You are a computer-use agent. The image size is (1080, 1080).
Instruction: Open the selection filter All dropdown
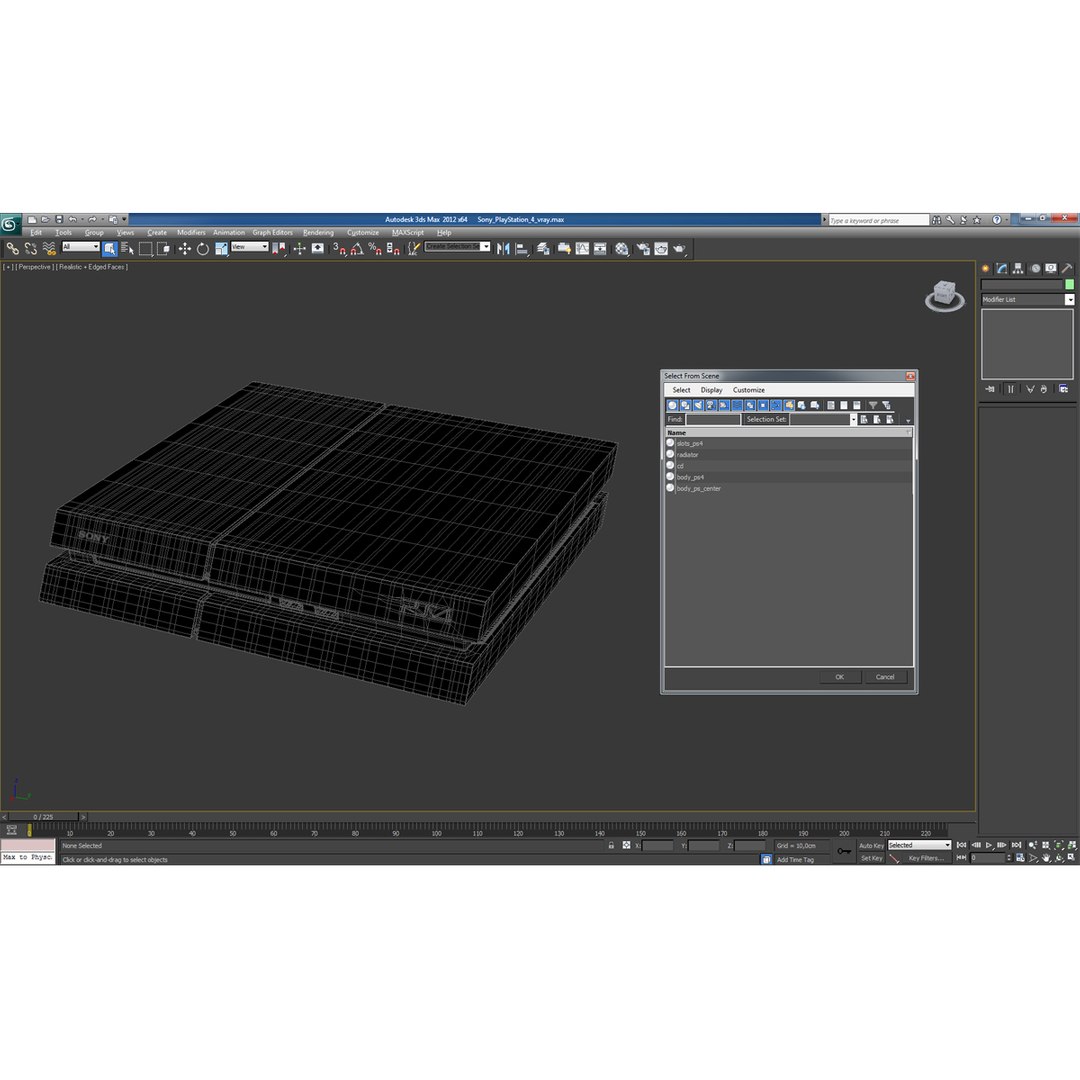pos(81,247)
